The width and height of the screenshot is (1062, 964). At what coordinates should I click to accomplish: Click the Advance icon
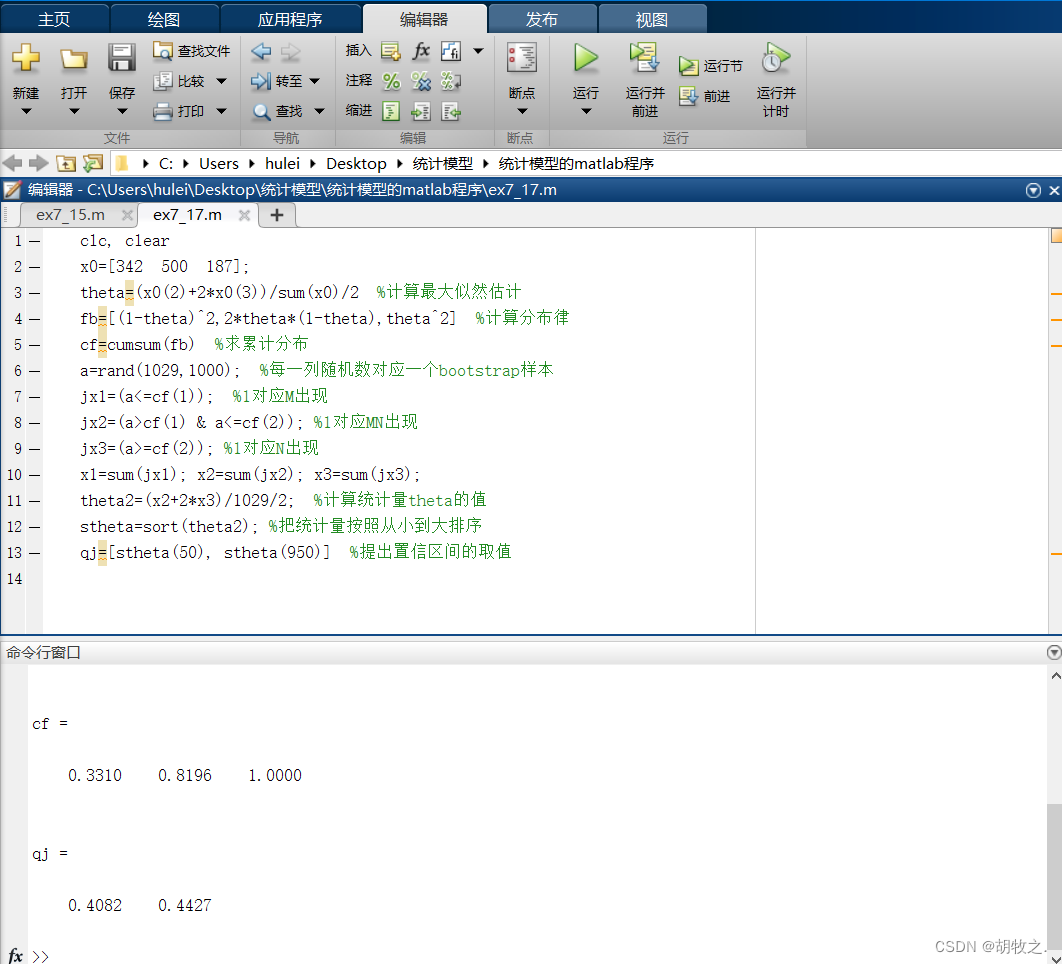click(x=688, y=96)
